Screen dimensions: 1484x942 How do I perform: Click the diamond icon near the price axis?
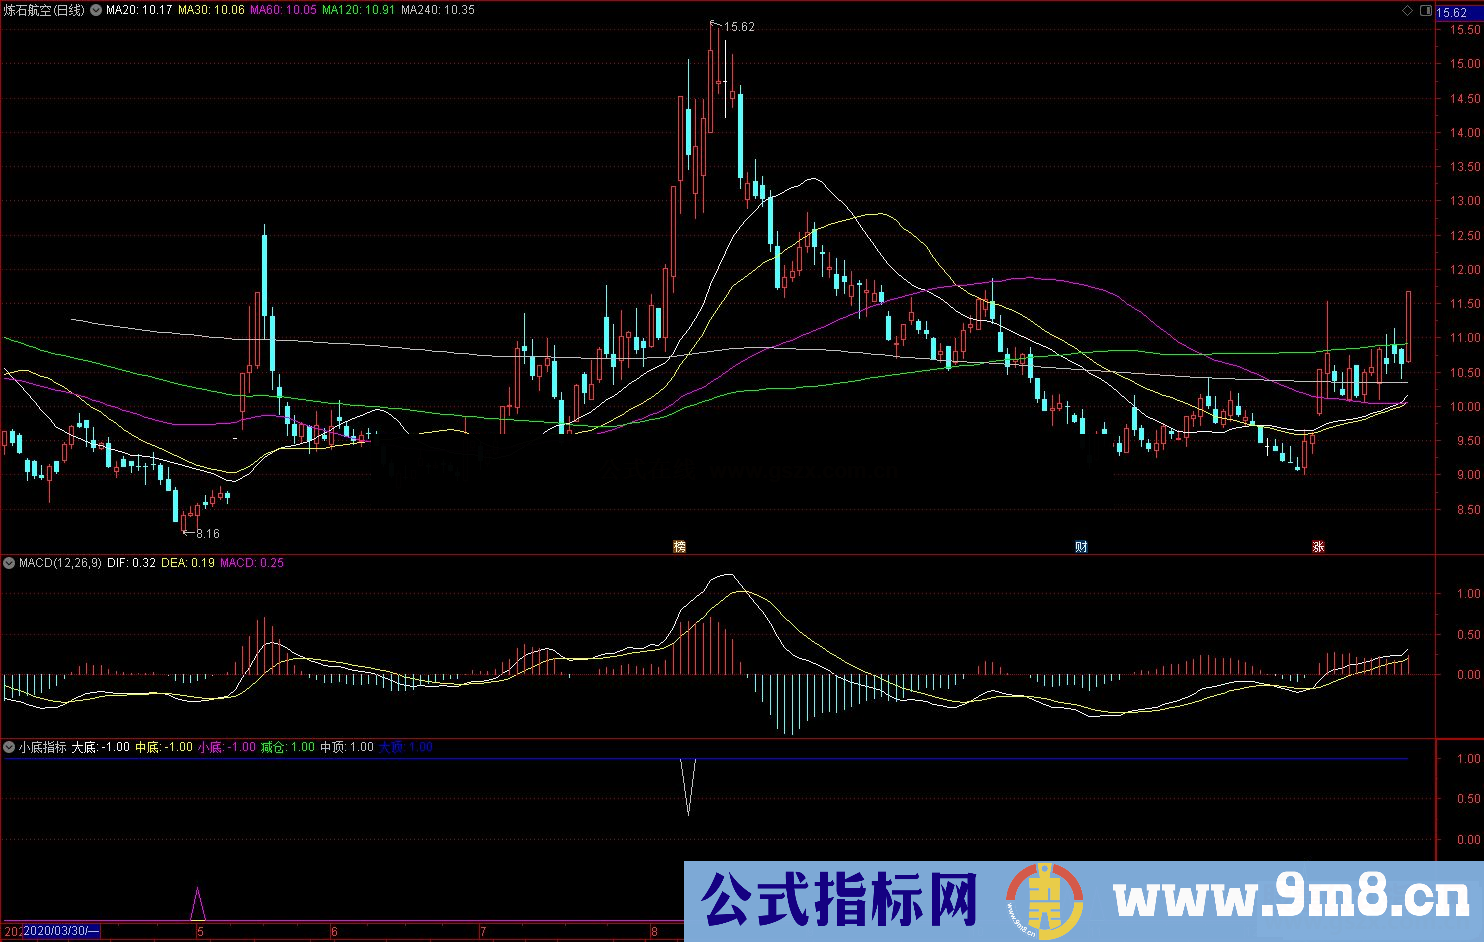click(x=1408, y=11)
